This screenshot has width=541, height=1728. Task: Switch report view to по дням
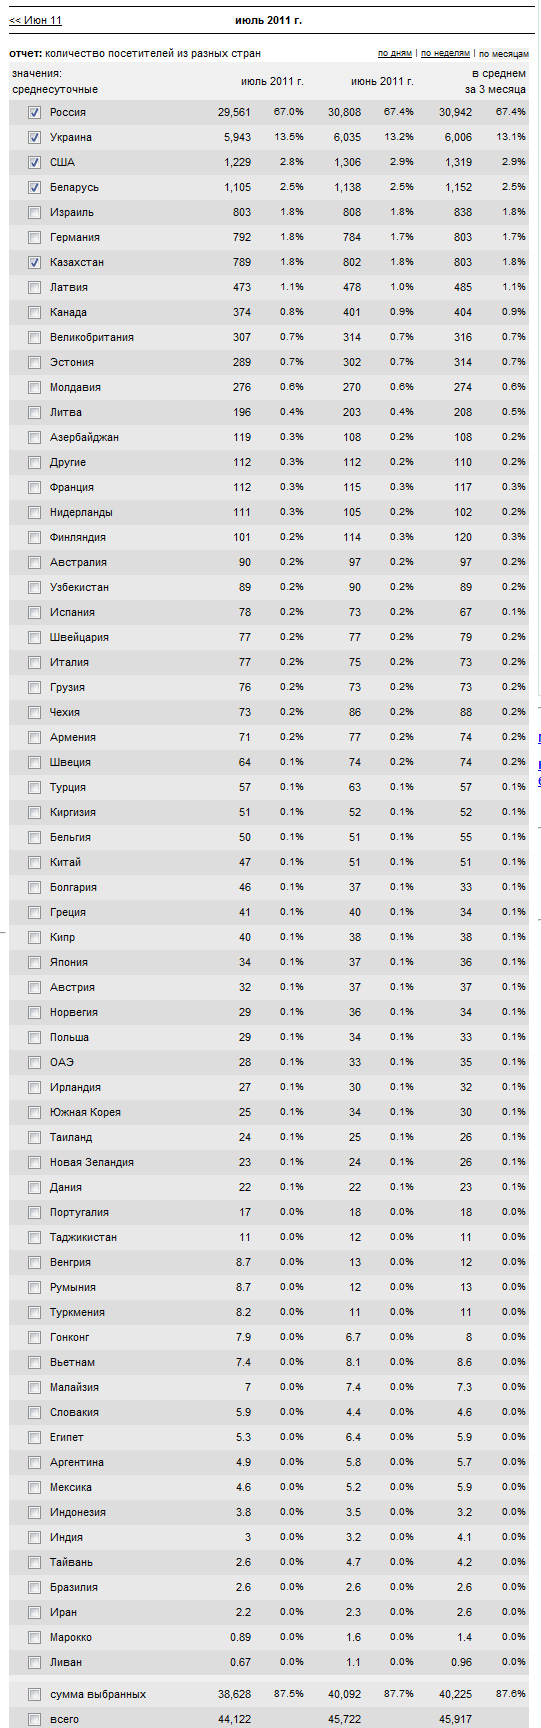[395, 53]
